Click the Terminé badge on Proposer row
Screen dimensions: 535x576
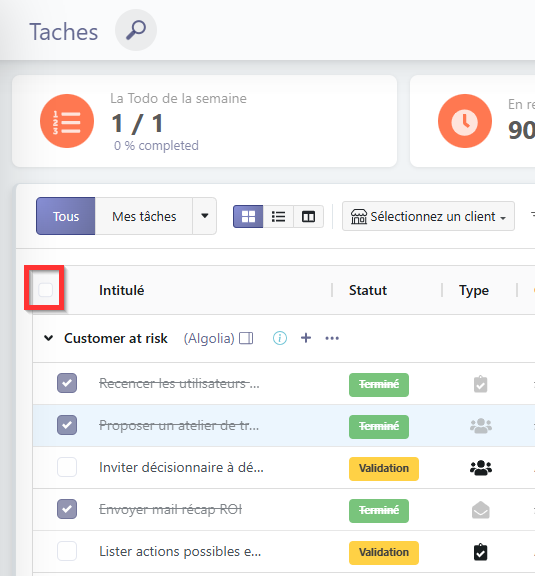(x=379, y=426)
